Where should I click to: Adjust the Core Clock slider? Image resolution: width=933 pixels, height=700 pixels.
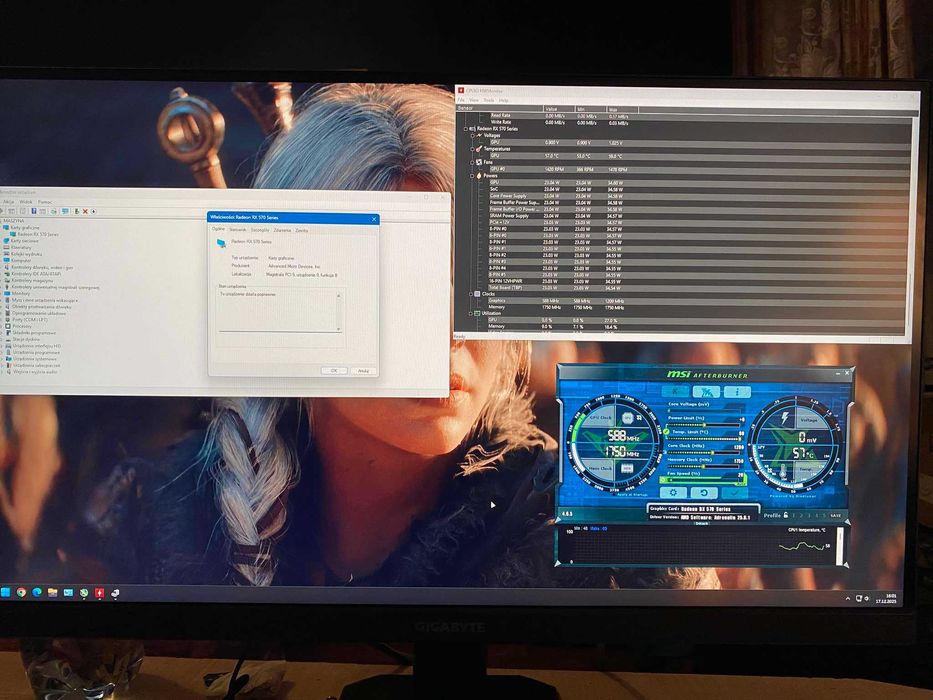tap(704, 452)
